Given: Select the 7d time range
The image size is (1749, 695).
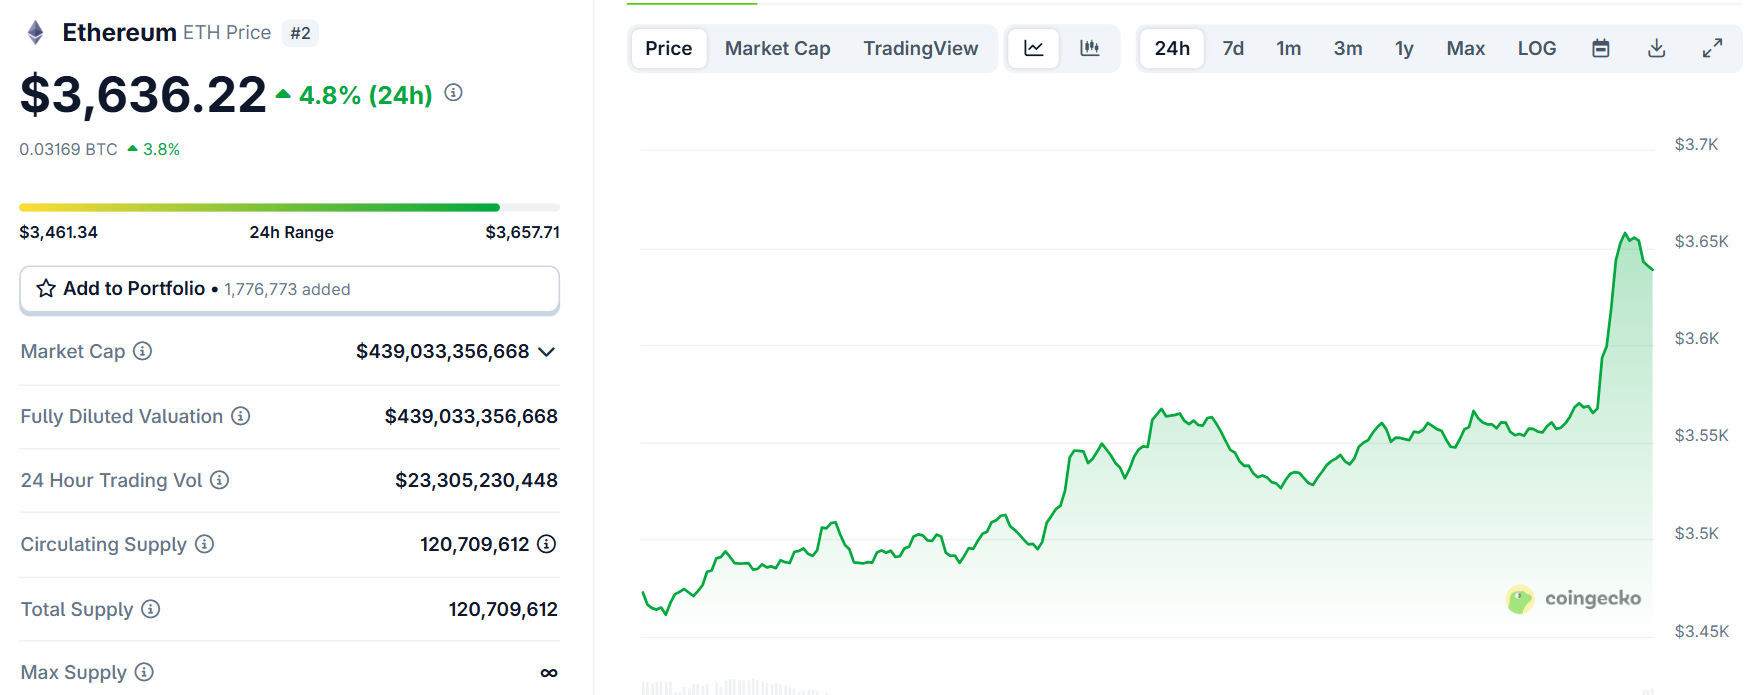Looking at the screenshot, I should click(1233, 48).
